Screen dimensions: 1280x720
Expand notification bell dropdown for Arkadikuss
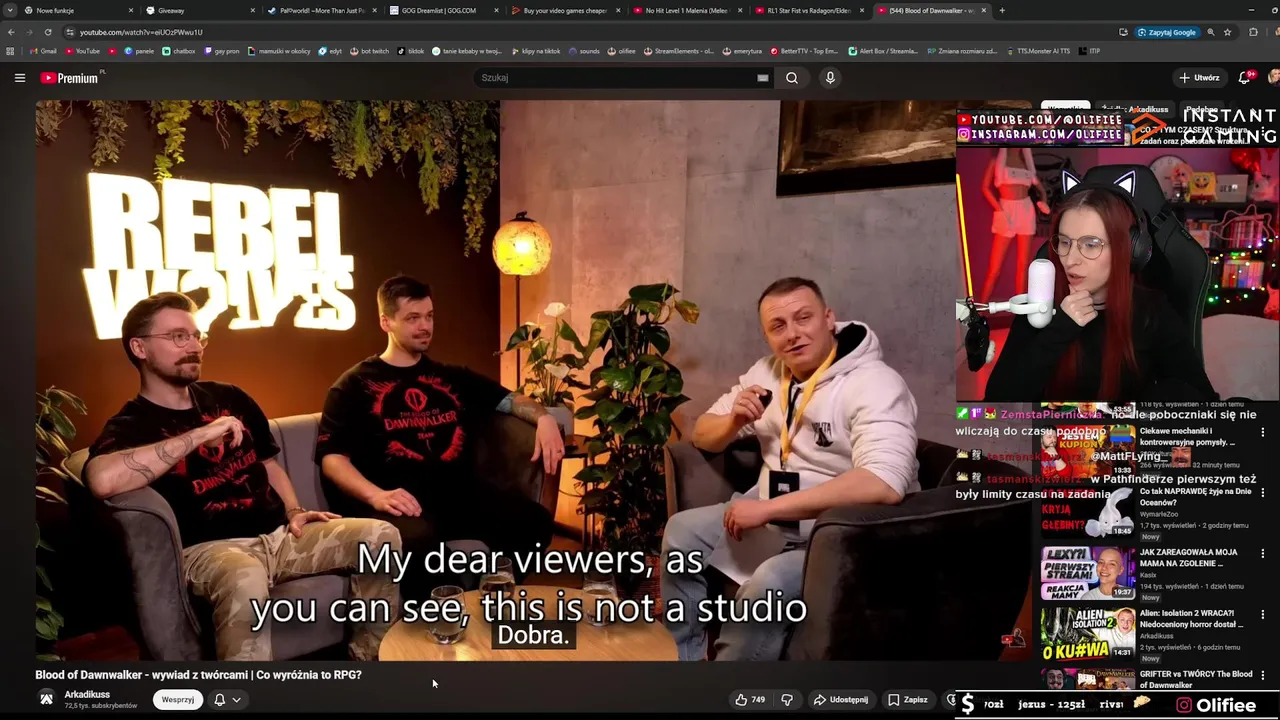(228, 700)
